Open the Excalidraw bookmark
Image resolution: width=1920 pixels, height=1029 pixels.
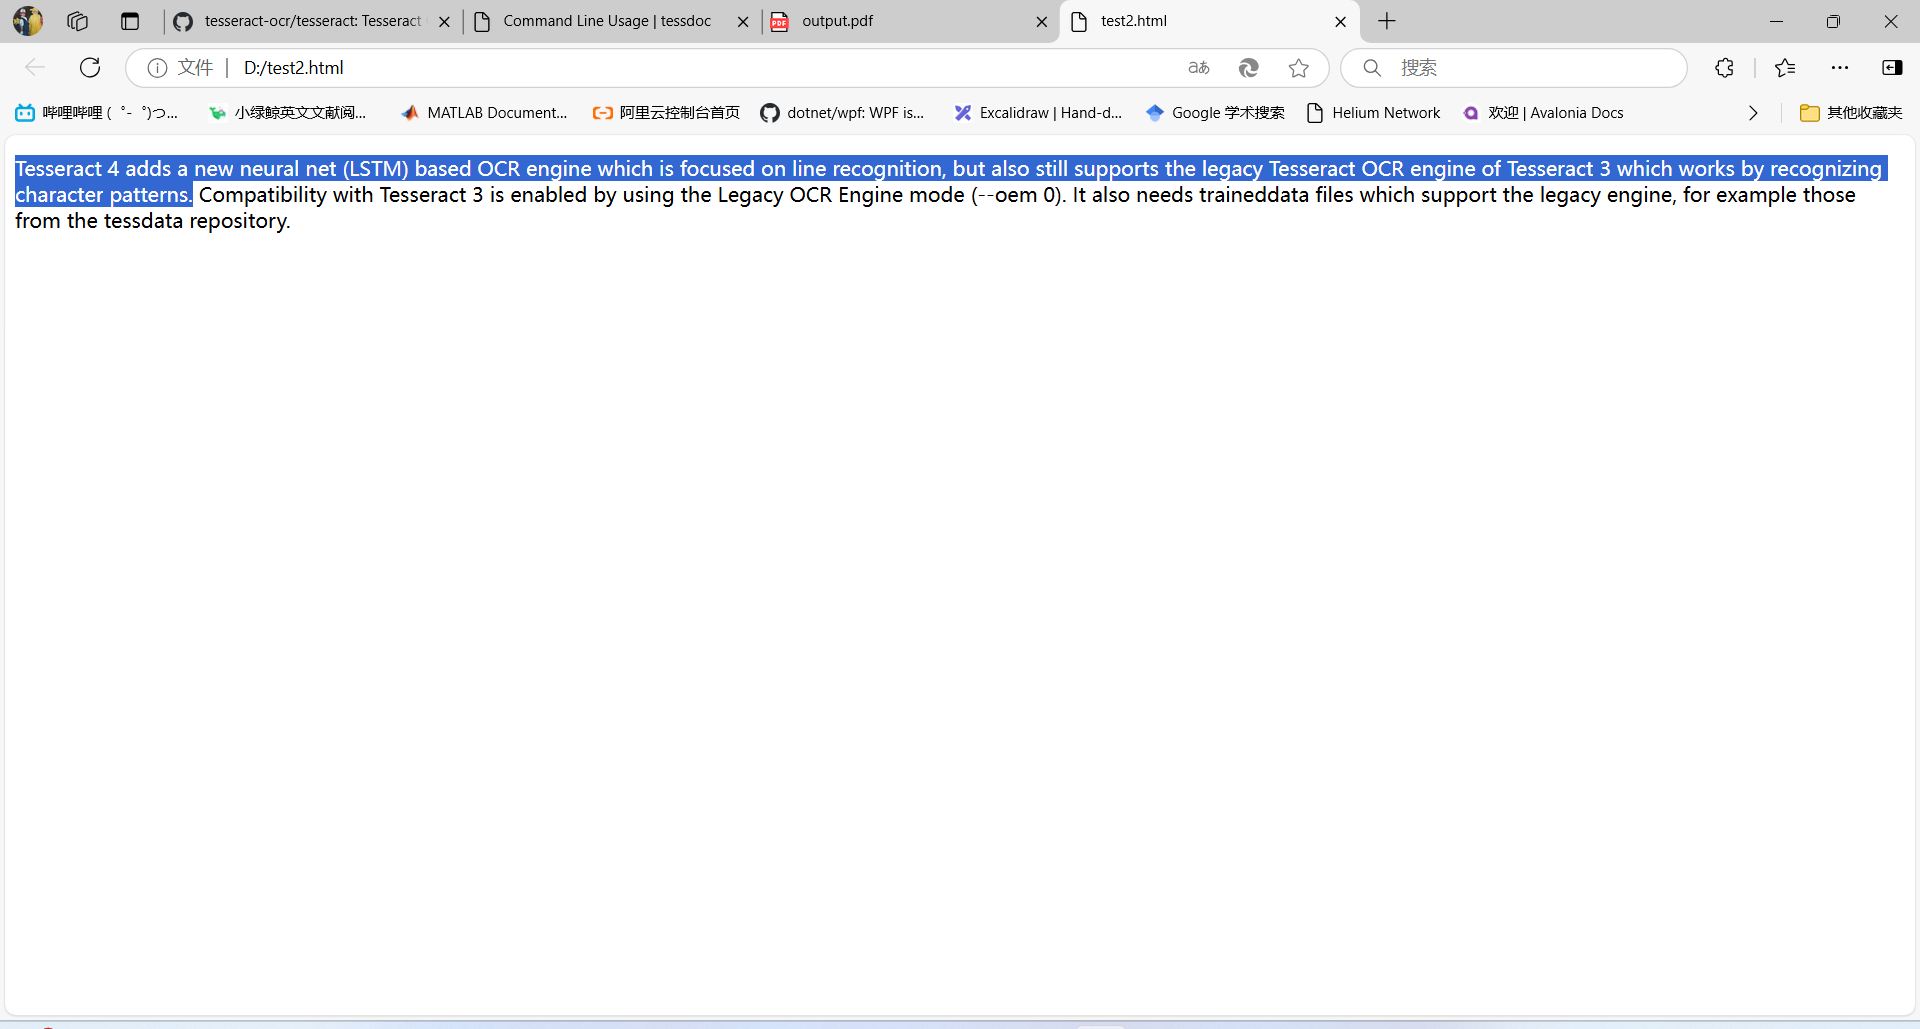tap(1038, 113)
